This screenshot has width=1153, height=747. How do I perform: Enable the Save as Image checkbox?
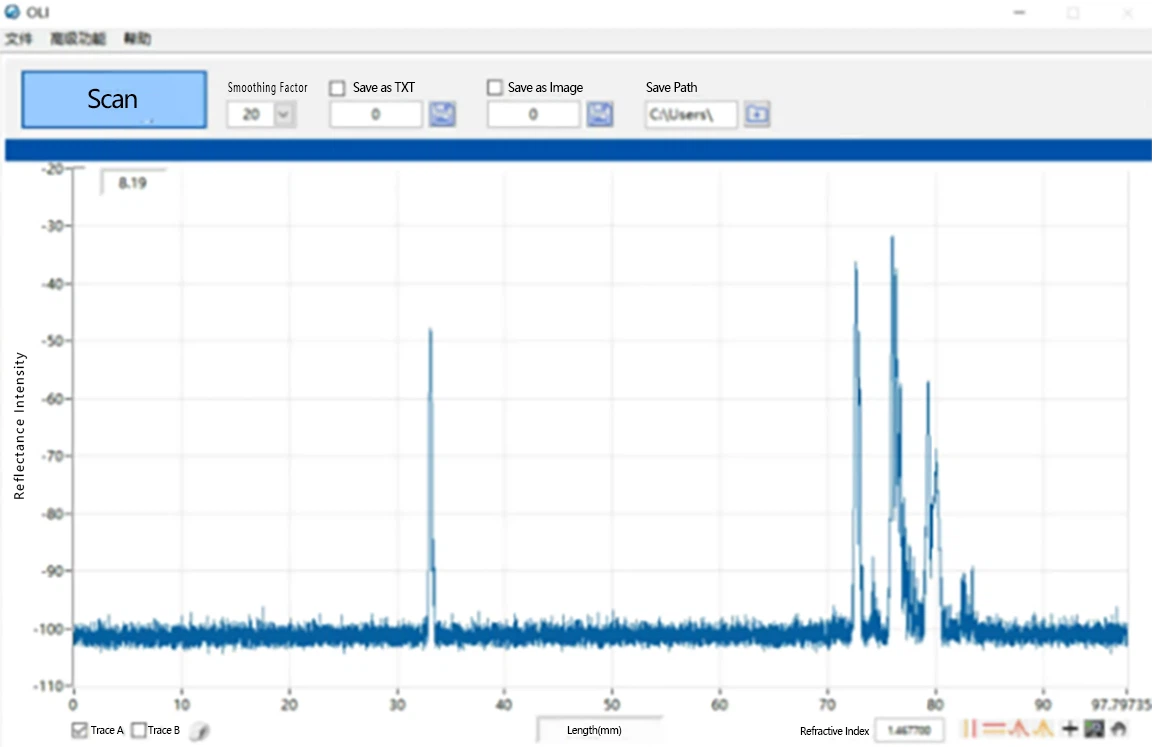(x=495, y=88)
